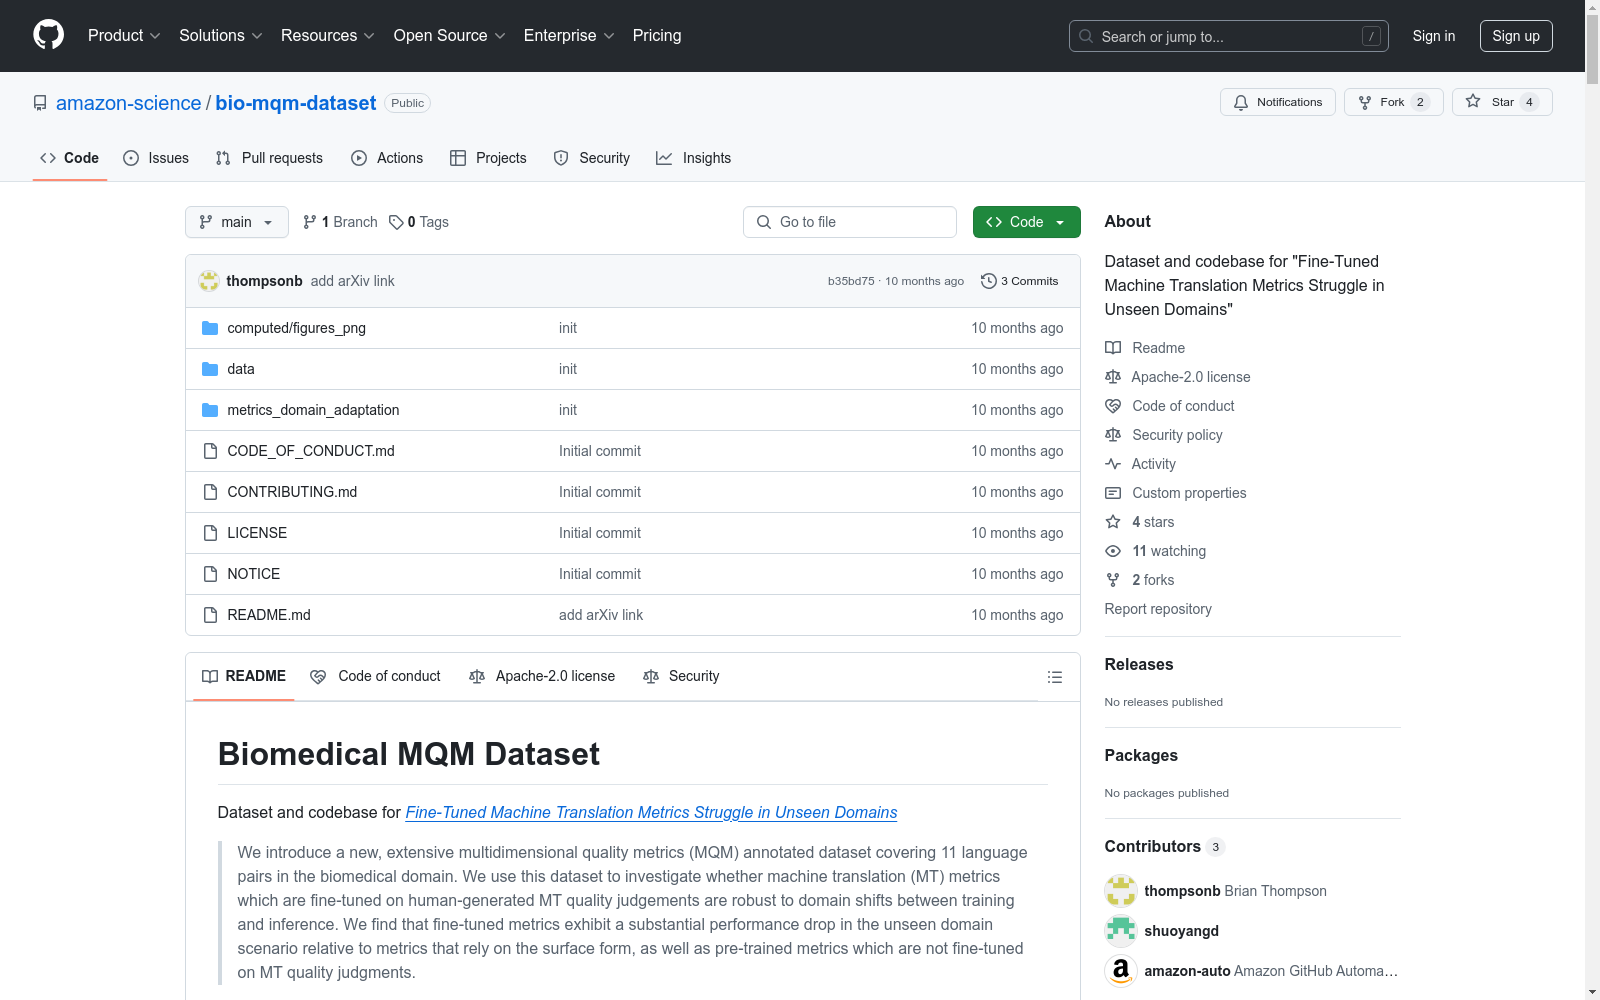Screen dimensions: 1600x1000
Task: Click shuoyangd contributor avatar
Action: (x=1121, y=931)
